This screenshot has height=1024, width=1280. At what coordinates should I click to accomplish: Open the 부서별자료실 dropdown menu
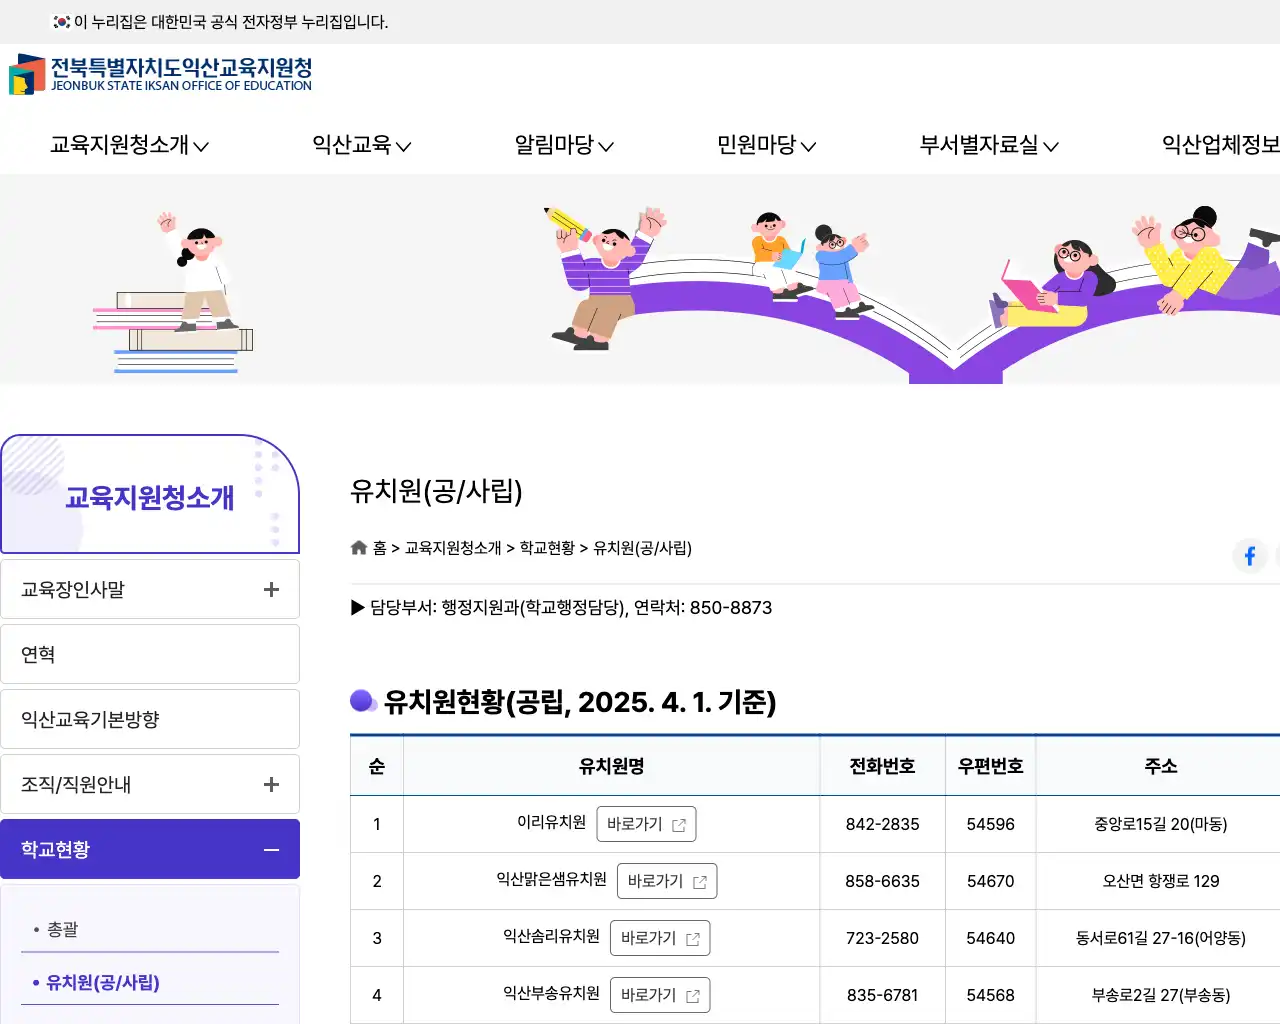pyautogui.click(x=985, y=145)
